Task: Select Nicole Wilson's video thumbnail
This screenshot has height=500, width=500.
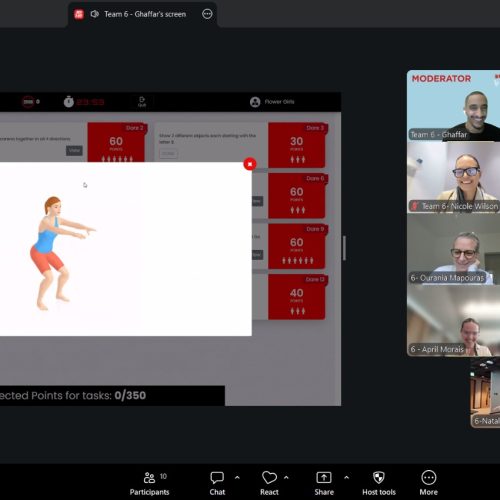Action: coord(453,177)
